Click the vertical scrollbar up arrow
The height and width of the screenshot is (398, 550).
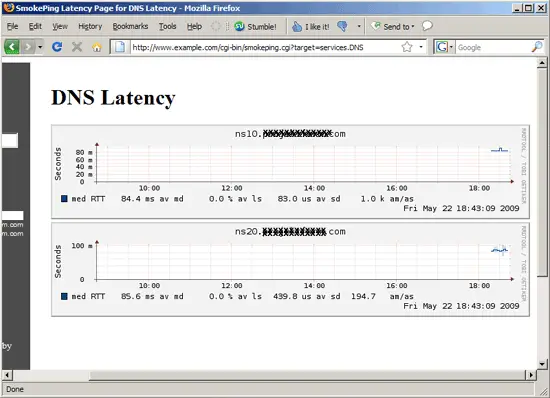click(542, 63)
